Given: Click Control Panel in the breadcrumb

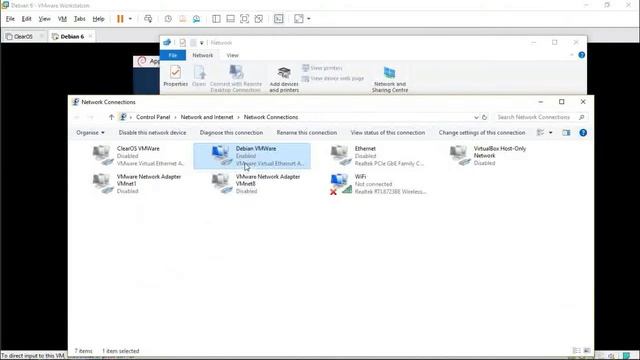Looking at the screenshot, I should click(x=153, y=117).
